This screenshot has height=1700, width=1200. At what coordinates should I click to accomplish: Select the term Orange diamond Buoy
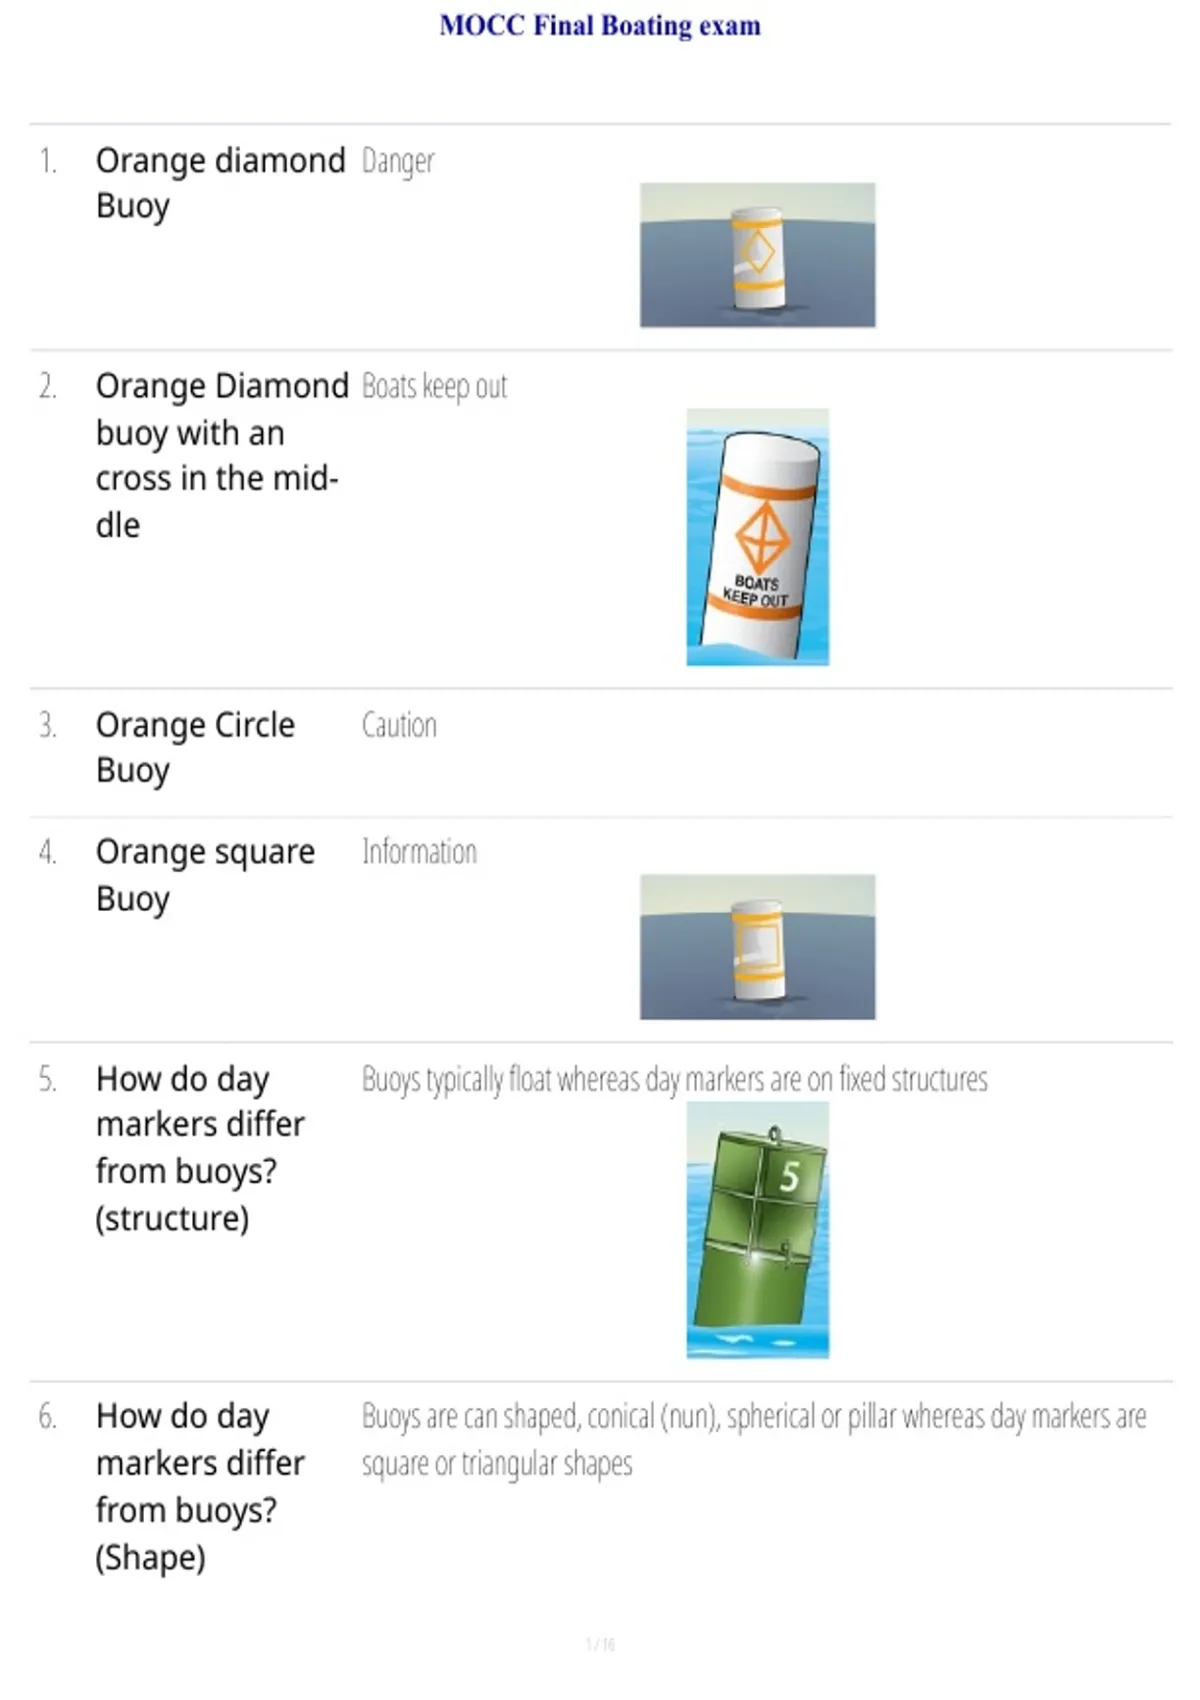(x=220, y=183)
